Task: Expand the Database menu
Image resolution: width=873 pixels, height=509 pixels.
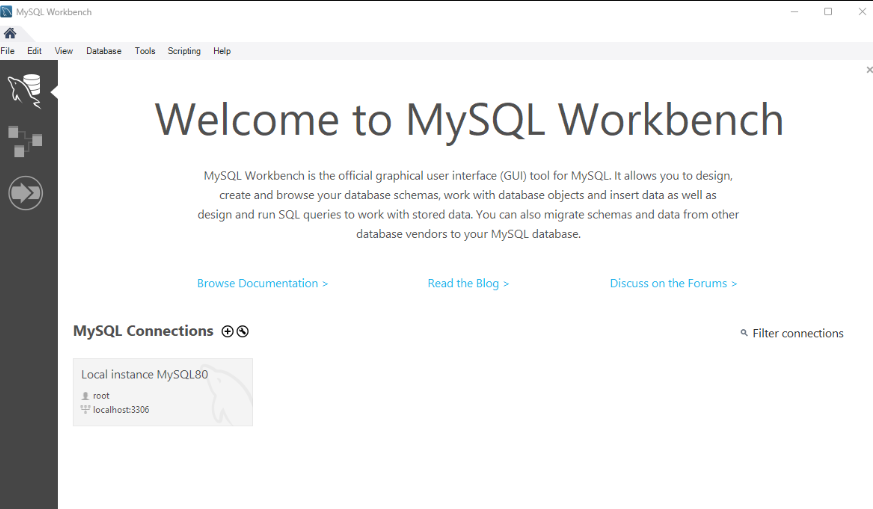Action: point(103,51)
